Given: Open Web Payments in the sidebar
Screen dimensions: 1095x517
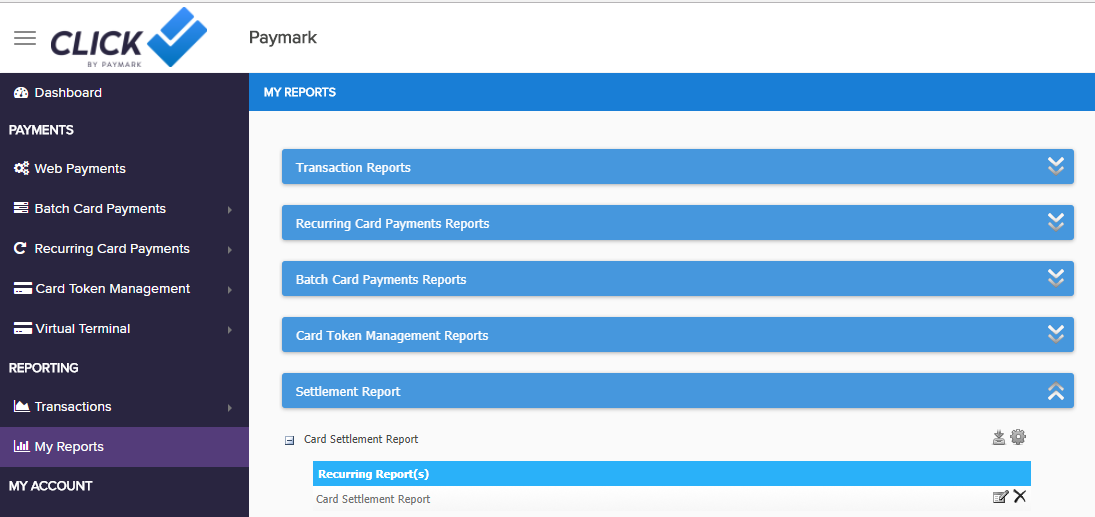Looking at the screenshot, I should [x=124, y=168].
